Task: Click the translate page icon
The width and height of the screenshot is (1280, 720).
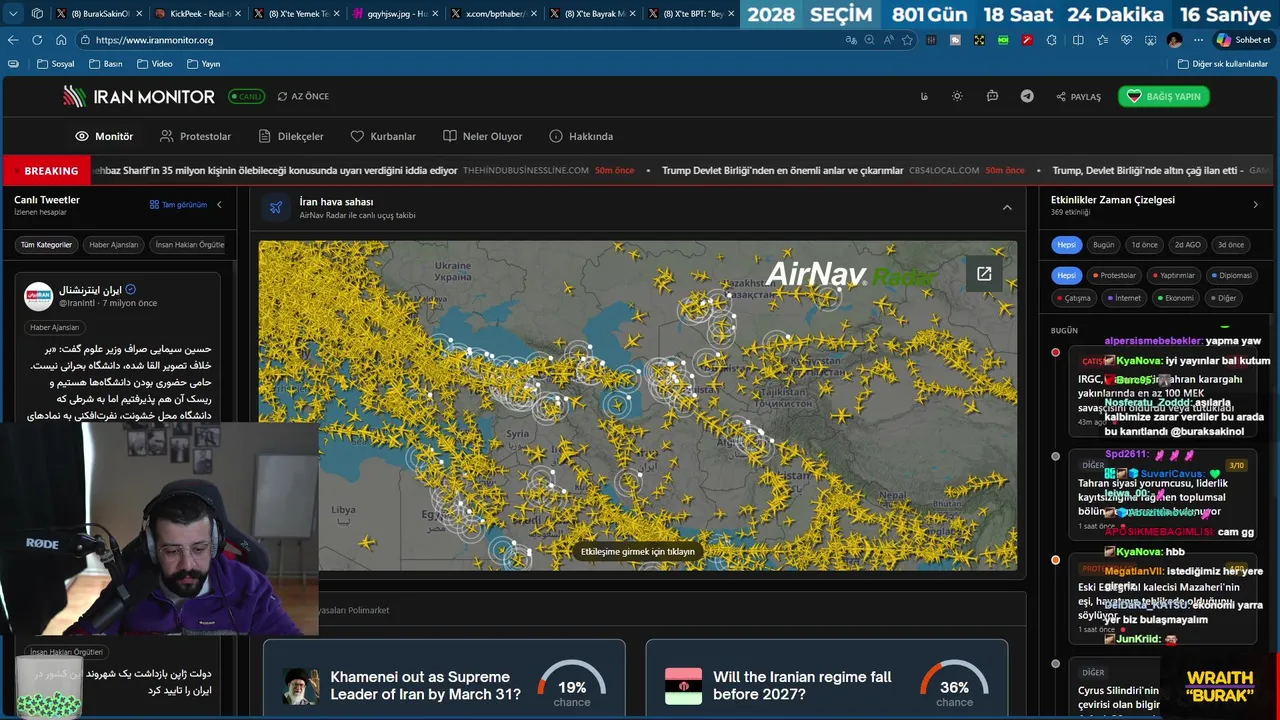Action: (851, 40)
